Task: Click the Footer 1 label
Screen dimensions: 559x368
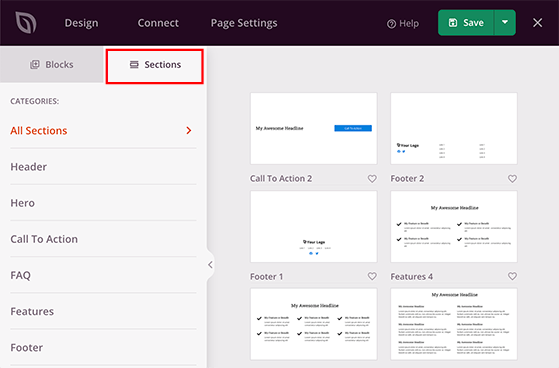Action: 266,276
